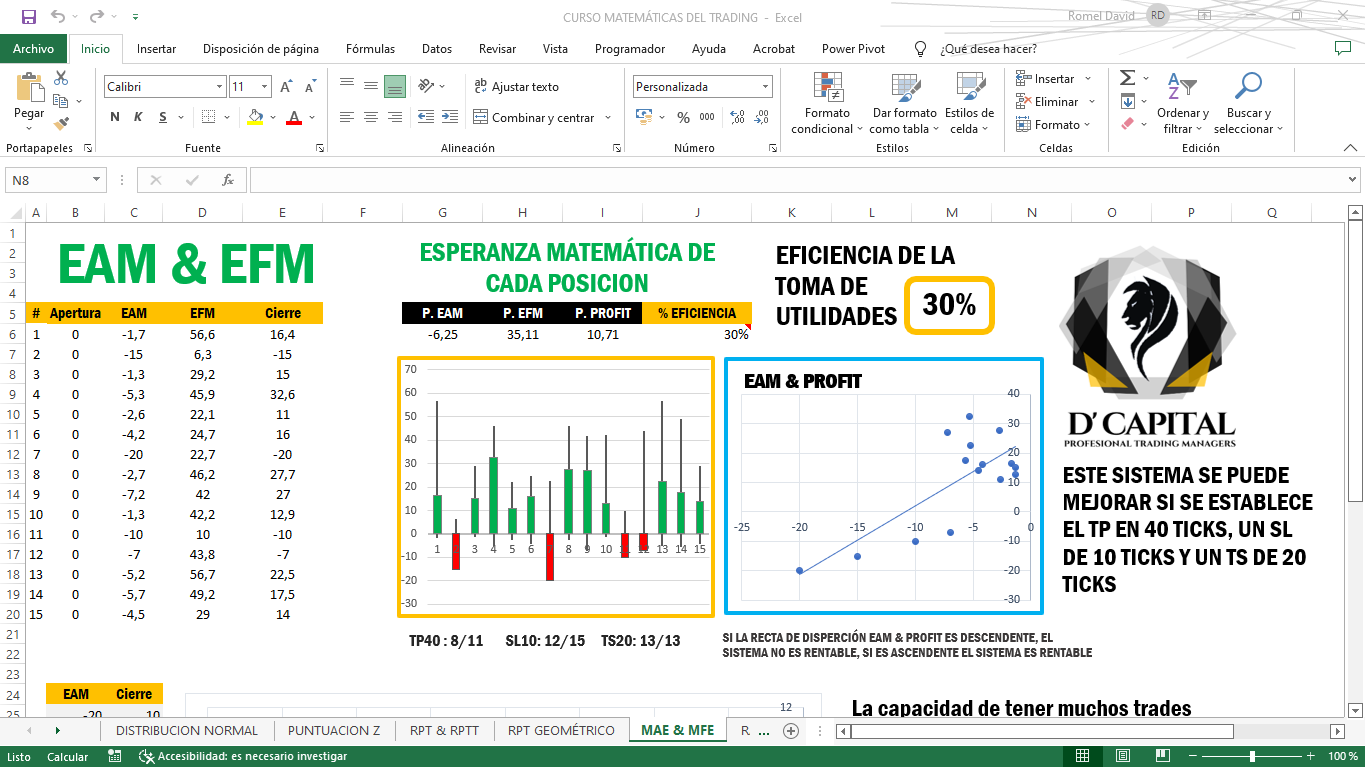The height and width of the screenshot is (768, 1365).
Task: Toggle middle vertical alignment
Action: coord(371,86)
